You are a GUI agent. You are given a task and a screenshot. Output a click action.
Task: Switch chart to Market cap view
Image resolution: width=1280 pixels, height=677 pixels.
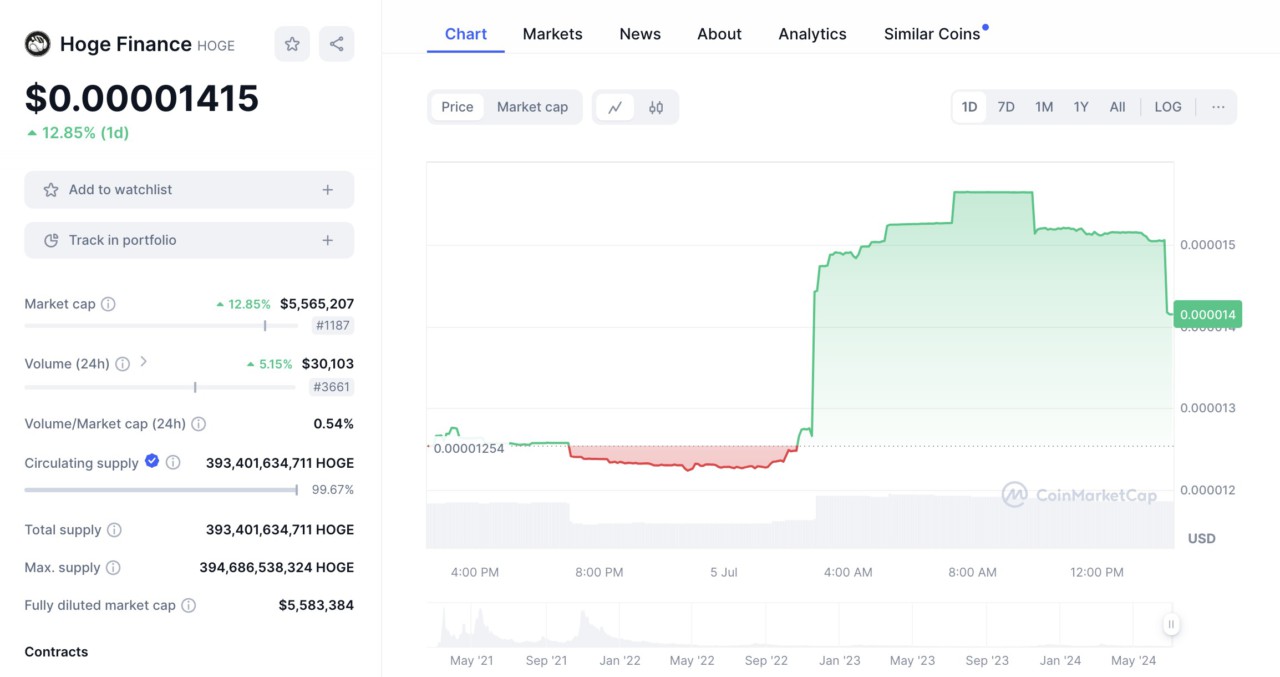click(x=532, y=106)
